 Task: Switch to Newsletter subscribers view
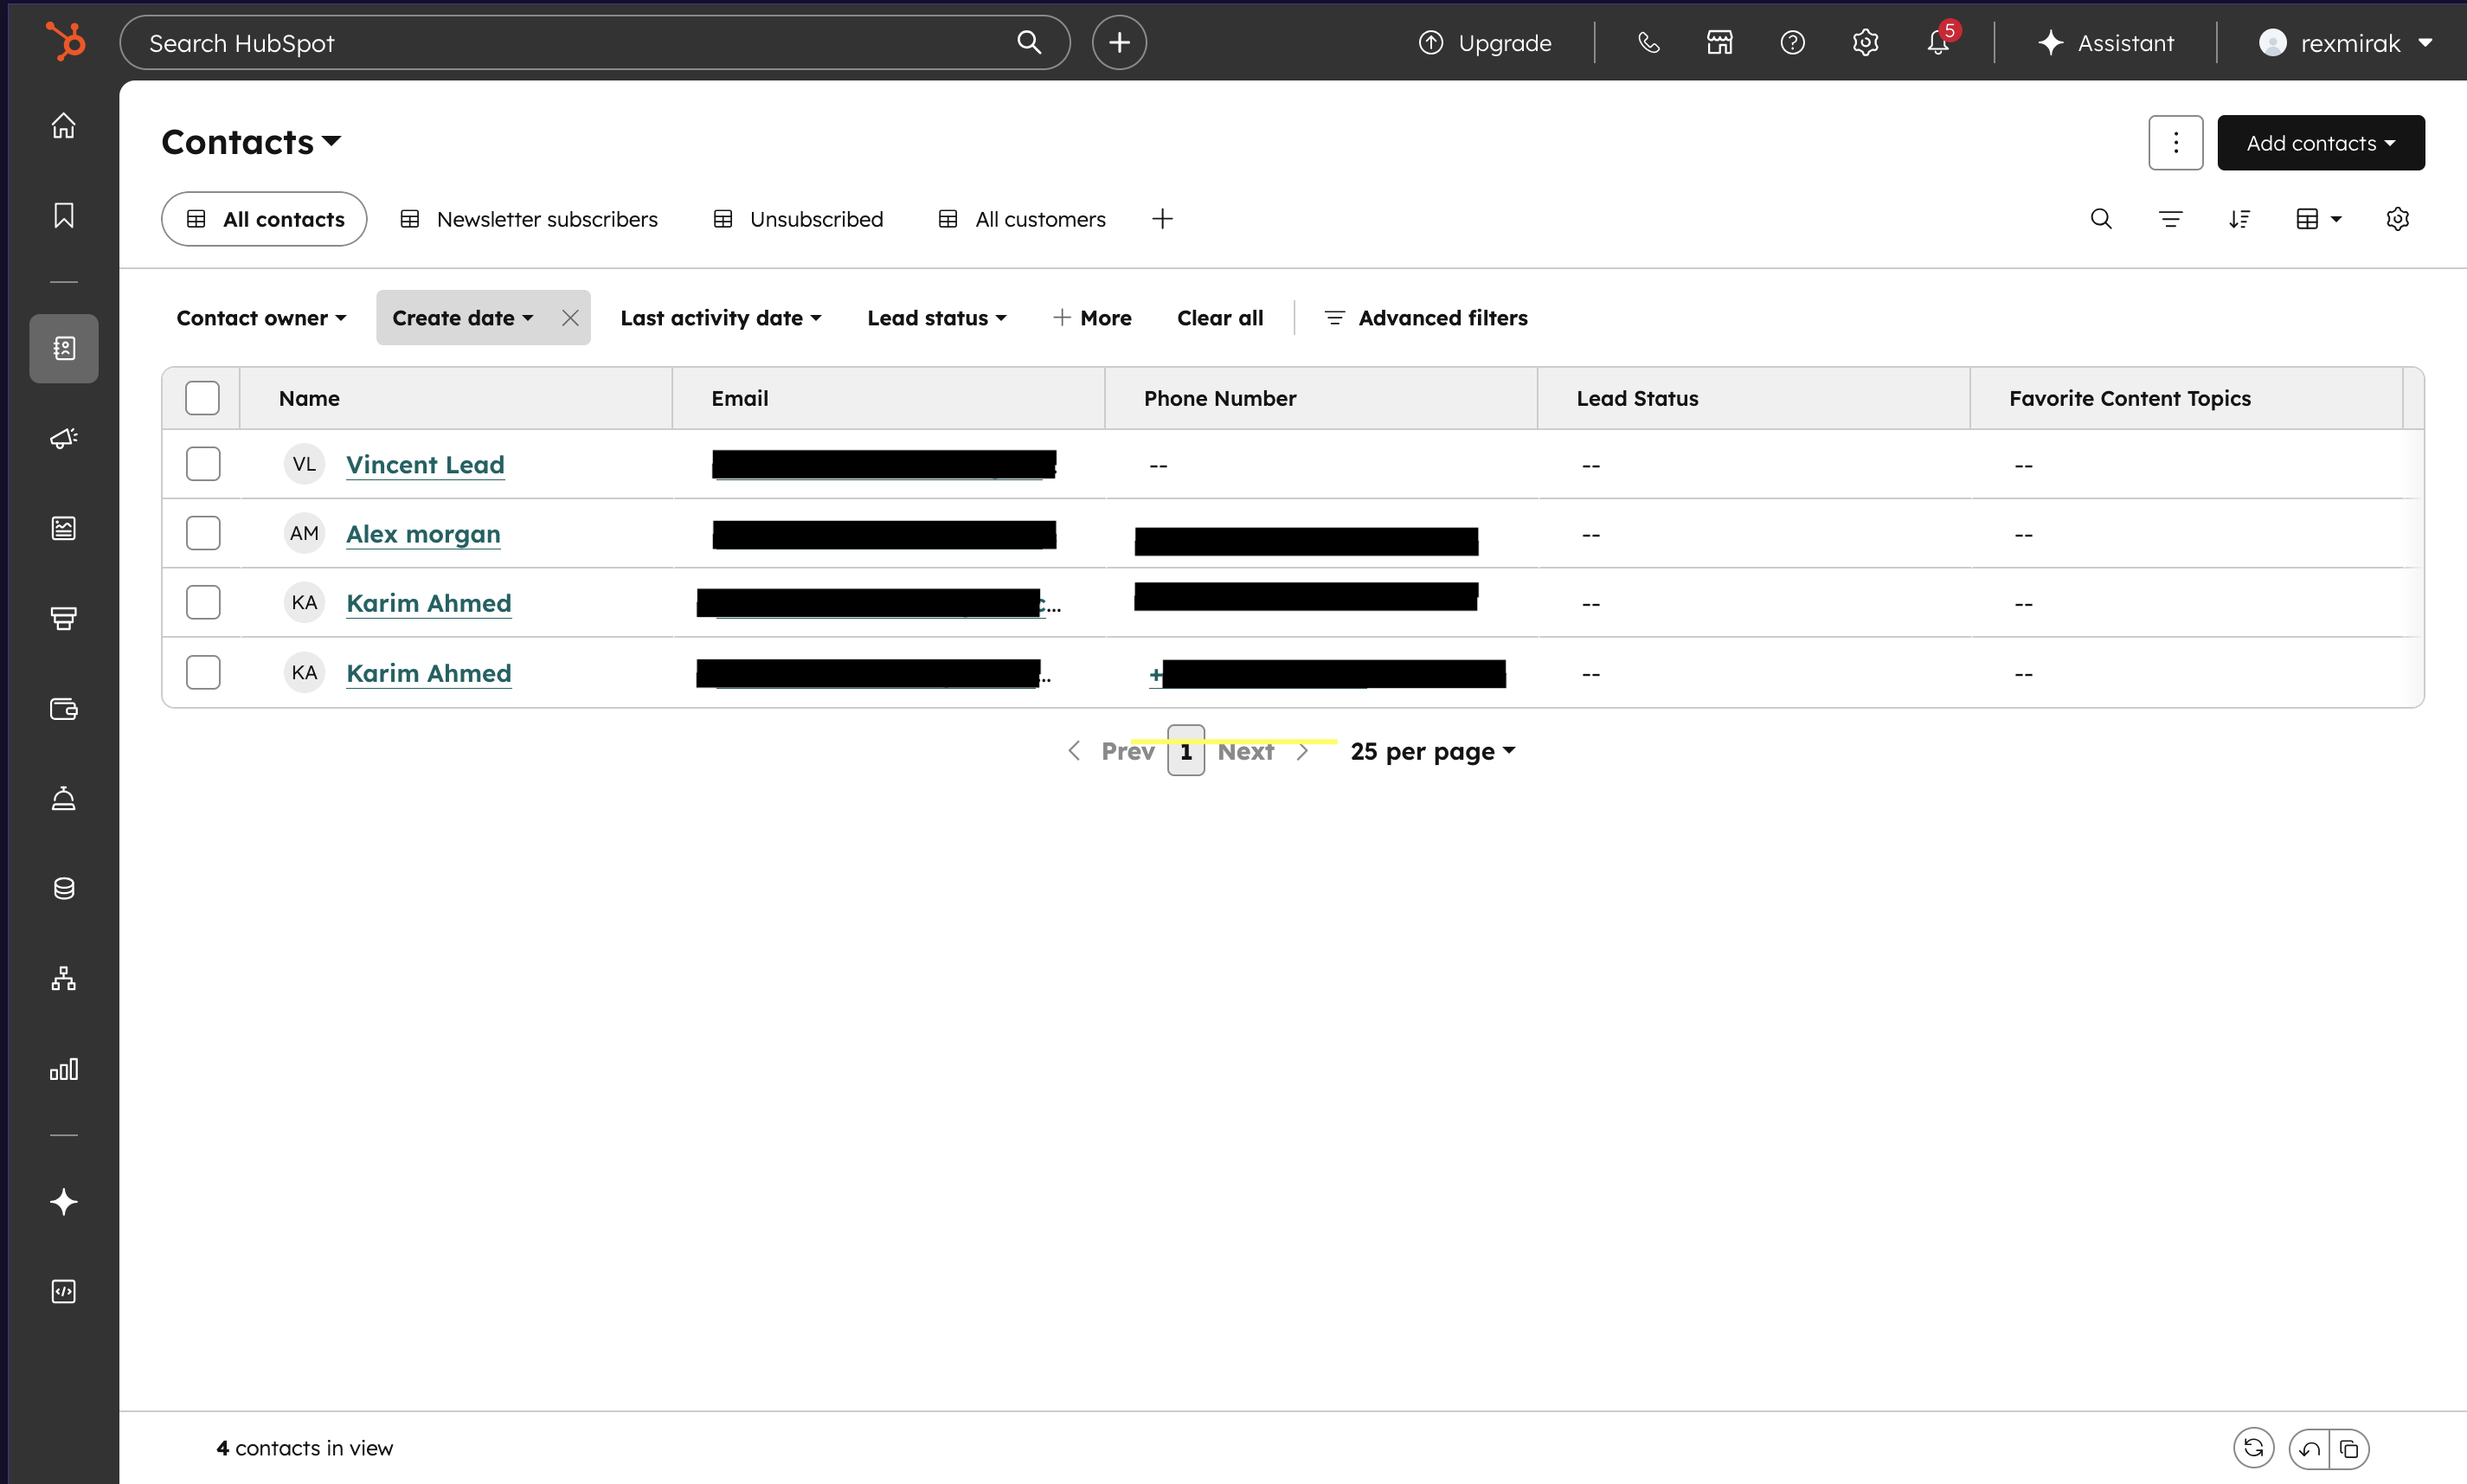tap(529, 219)
